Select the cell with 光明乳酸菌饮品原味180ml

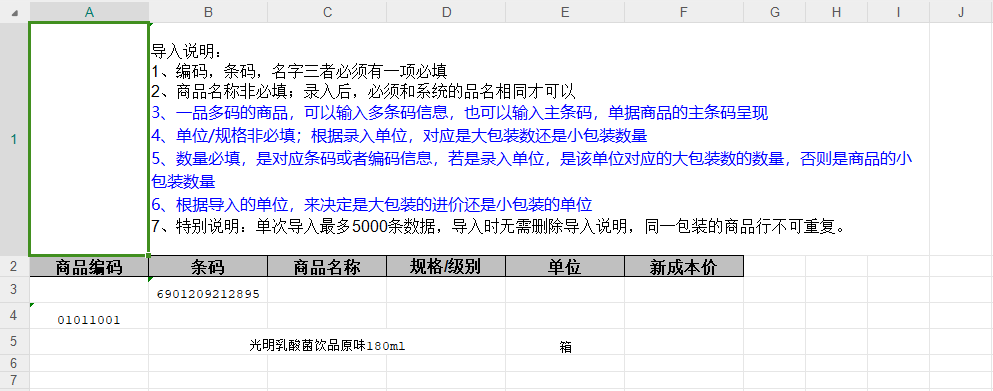pos(327,342)
